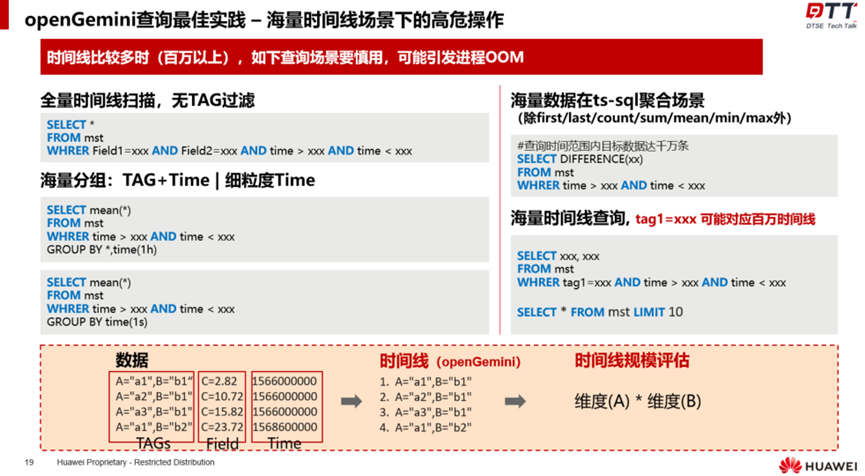Screen dimensions: 865x476
Task: Click list item '4. A="a1",B="b2"'
Action: (x=425, y=427)
